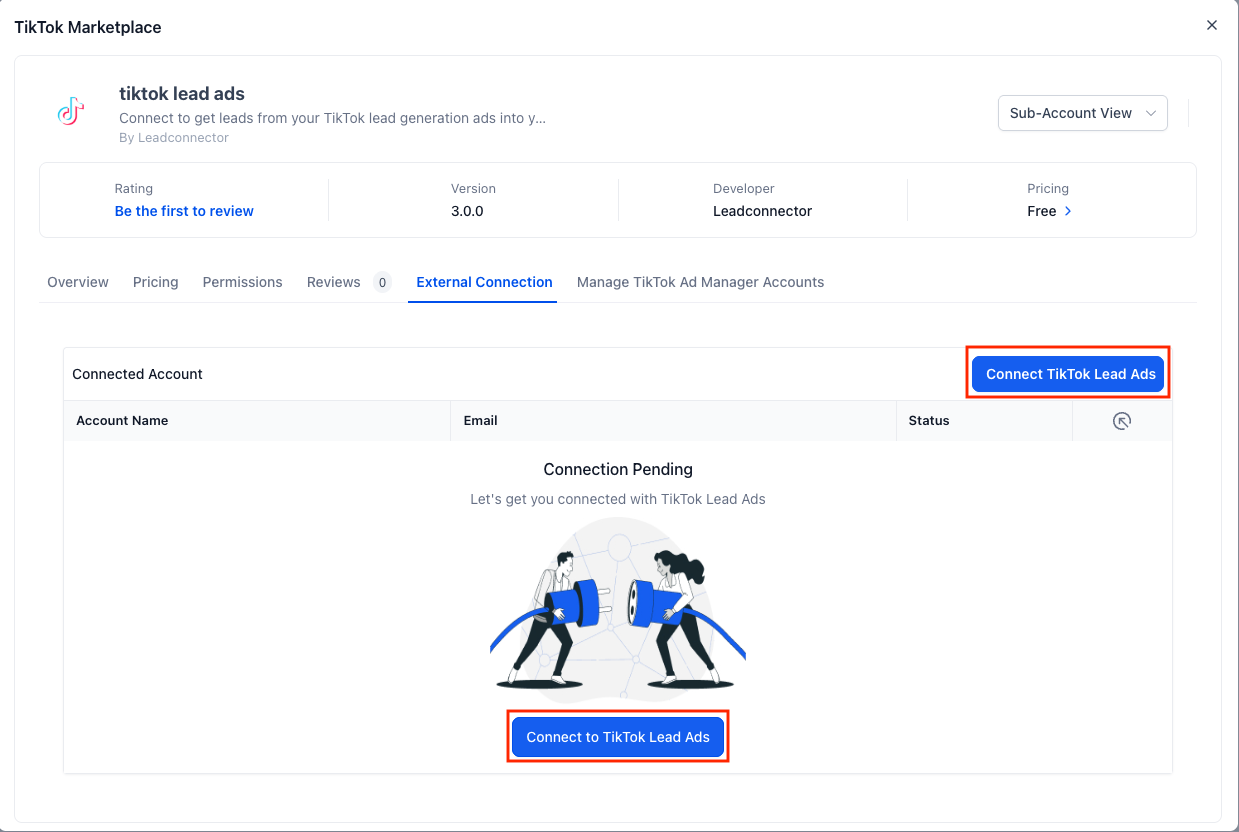This screenshot has height=832, width=1239.
Task: Open Manage TikTok Ad Manager Accounts tab
Action: (x=701, y=282)
